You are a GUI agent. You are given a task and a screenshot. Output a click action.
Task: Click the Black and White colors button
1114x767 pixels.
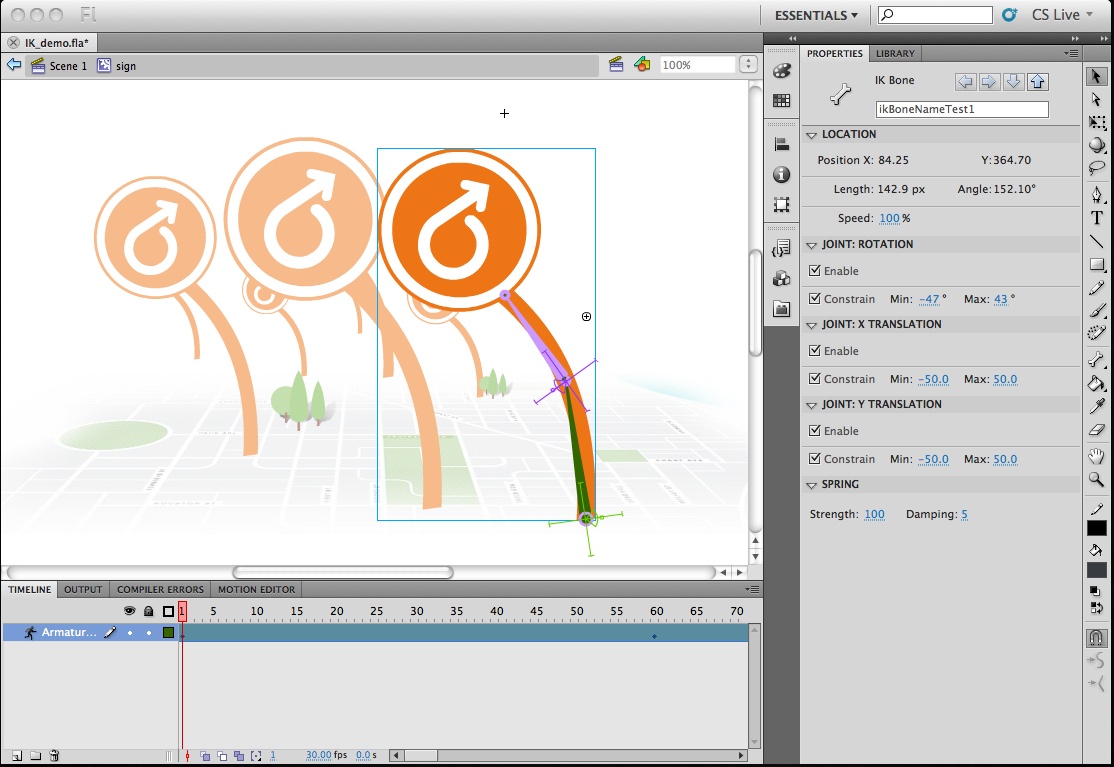tap(1096, 591)
